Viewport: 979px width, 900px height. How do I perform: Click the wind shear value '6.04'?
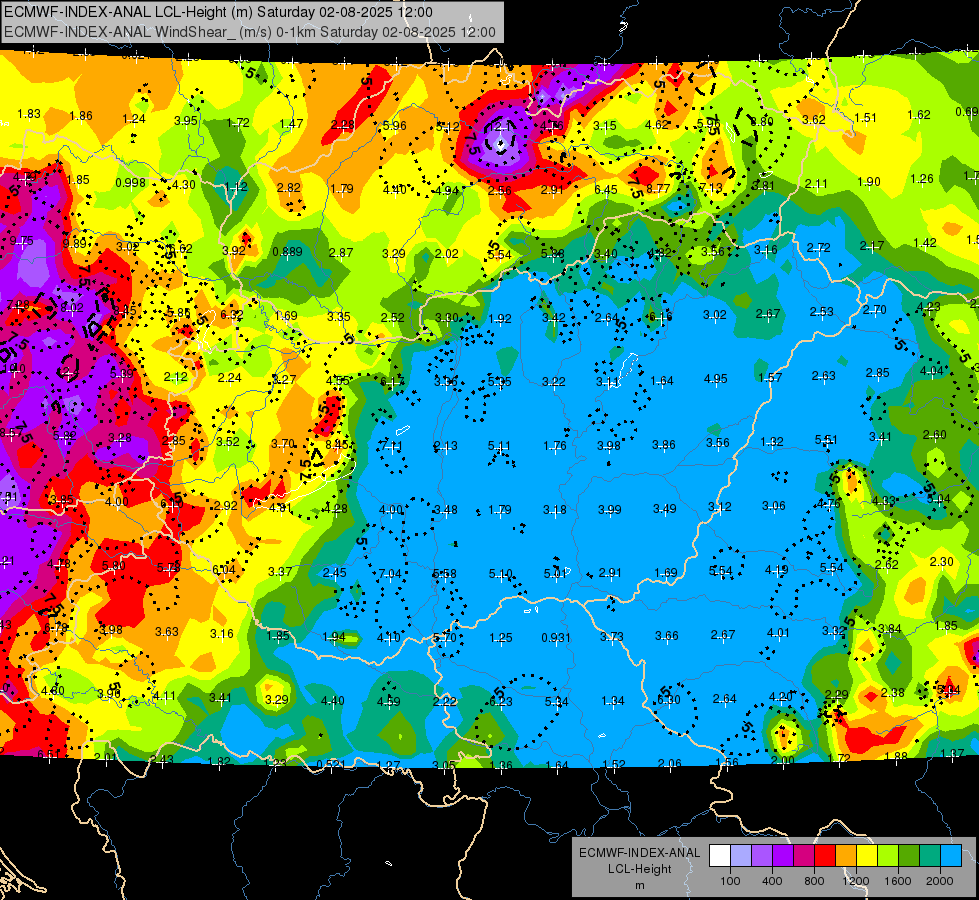(224, 570)
